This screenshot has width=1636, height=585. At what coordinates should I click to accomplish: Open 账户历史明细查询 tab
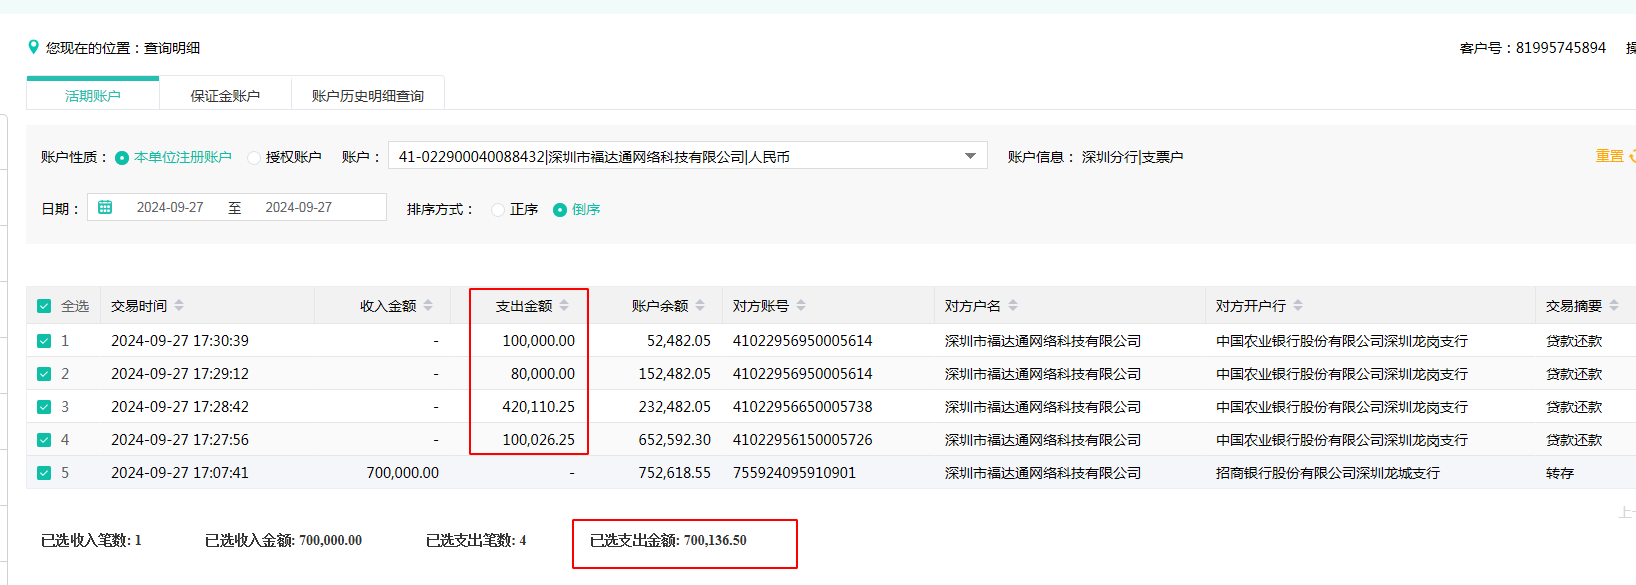pyautogui.click(x=368, y=95)
